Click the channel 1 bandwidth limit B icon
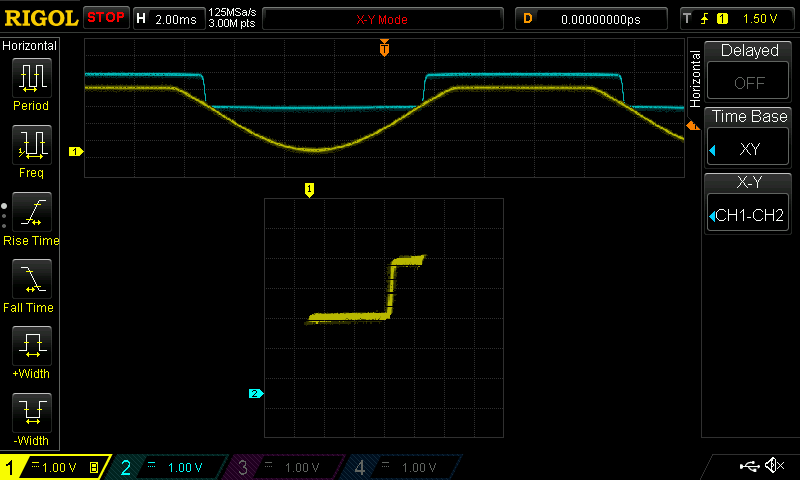 [94, 467]
